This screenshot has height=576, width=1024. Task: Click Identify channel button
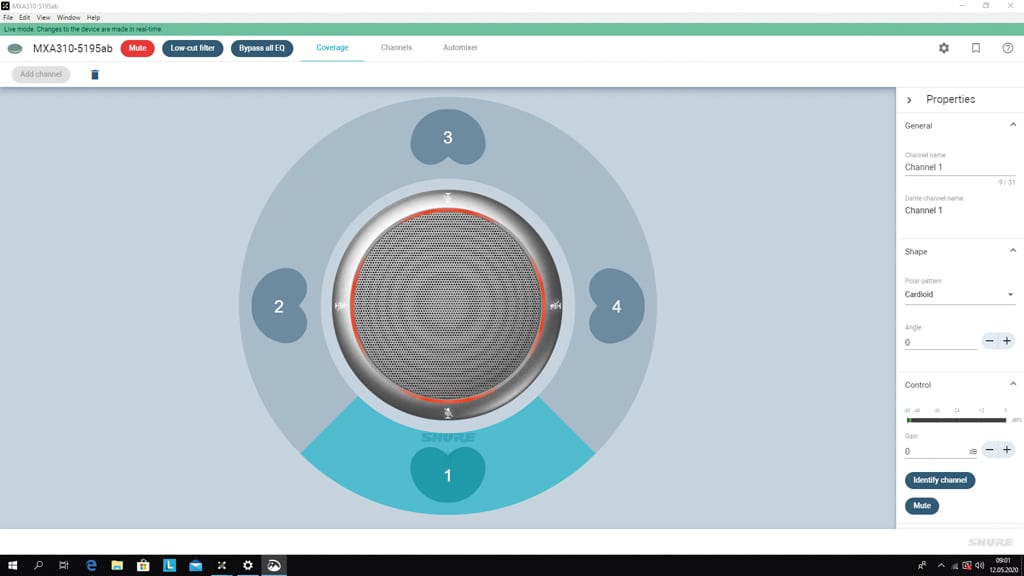pyautogui.click(x=940, y=480)
